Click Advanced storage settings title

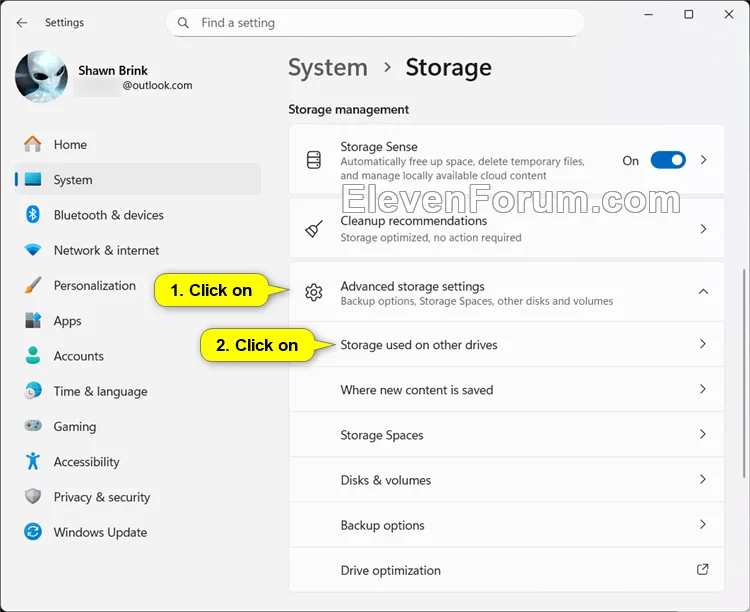[x=412, y=286]
